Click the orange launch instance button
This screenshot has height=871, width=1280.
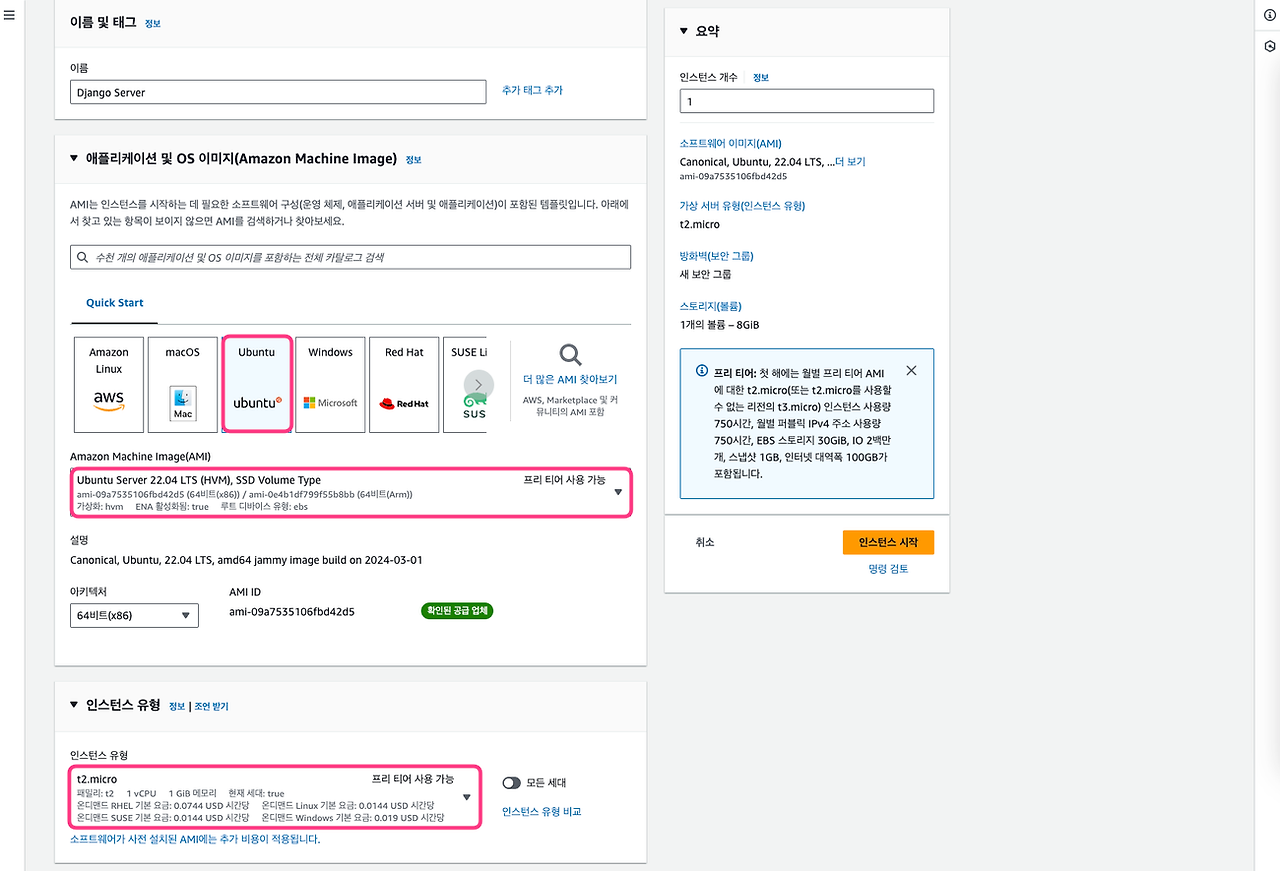point(888,542)
